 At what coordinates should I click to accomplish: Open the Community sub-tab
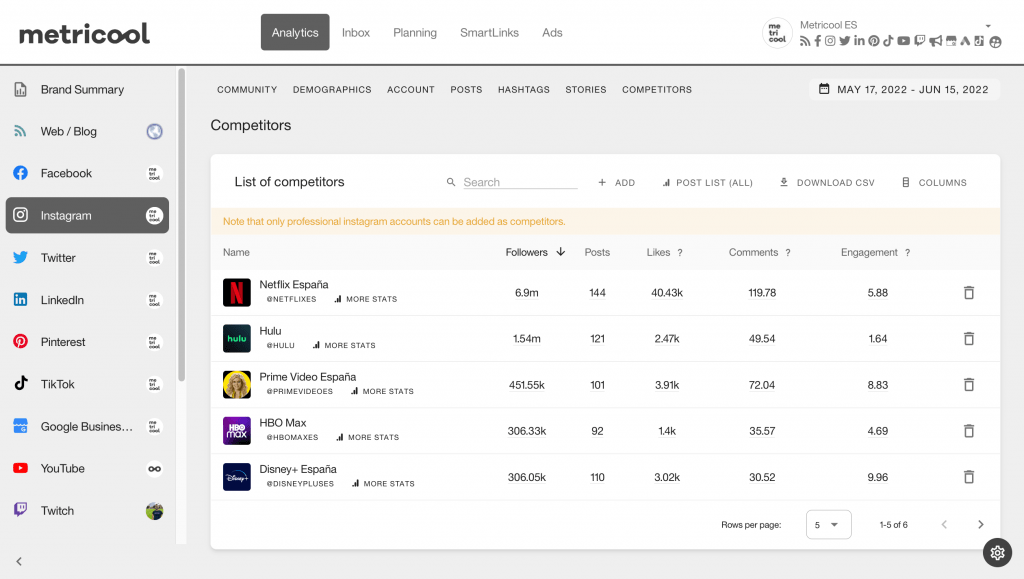[247, 89]
